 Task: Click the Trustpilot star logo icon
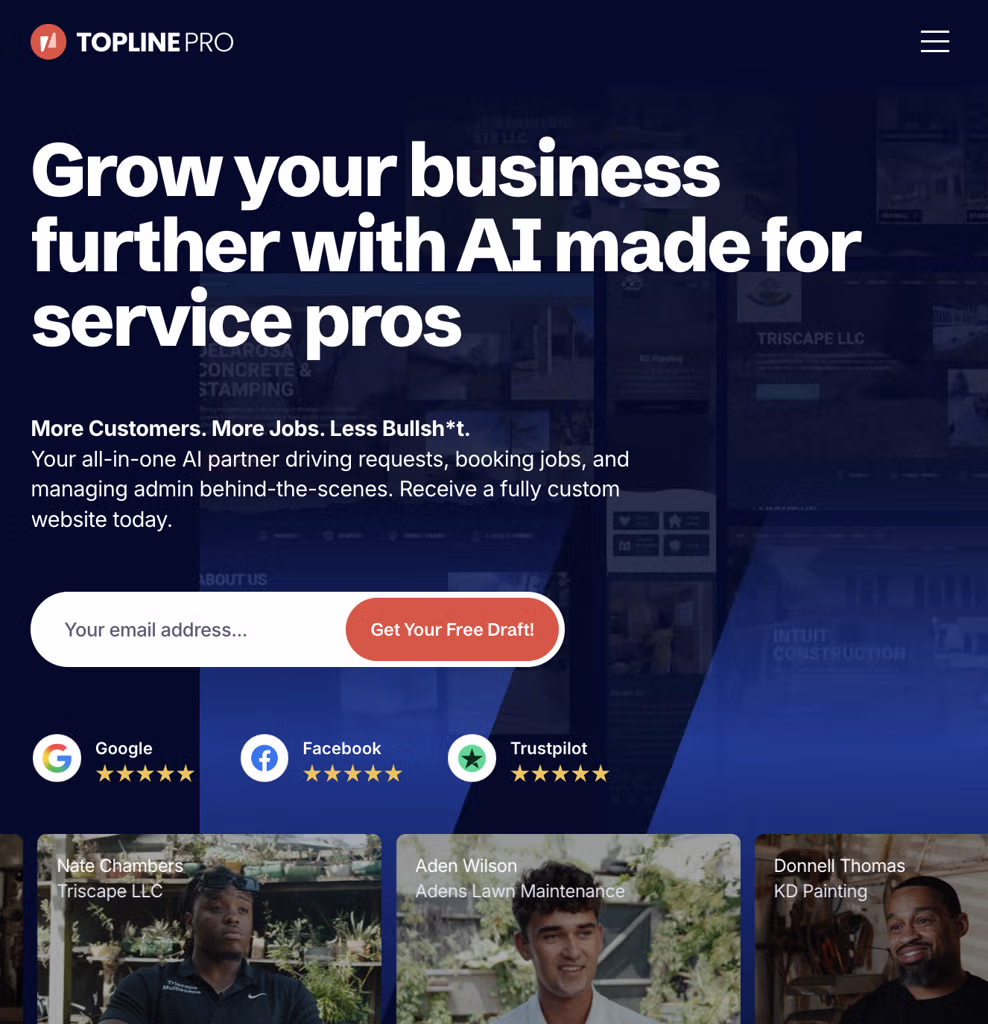471,758
